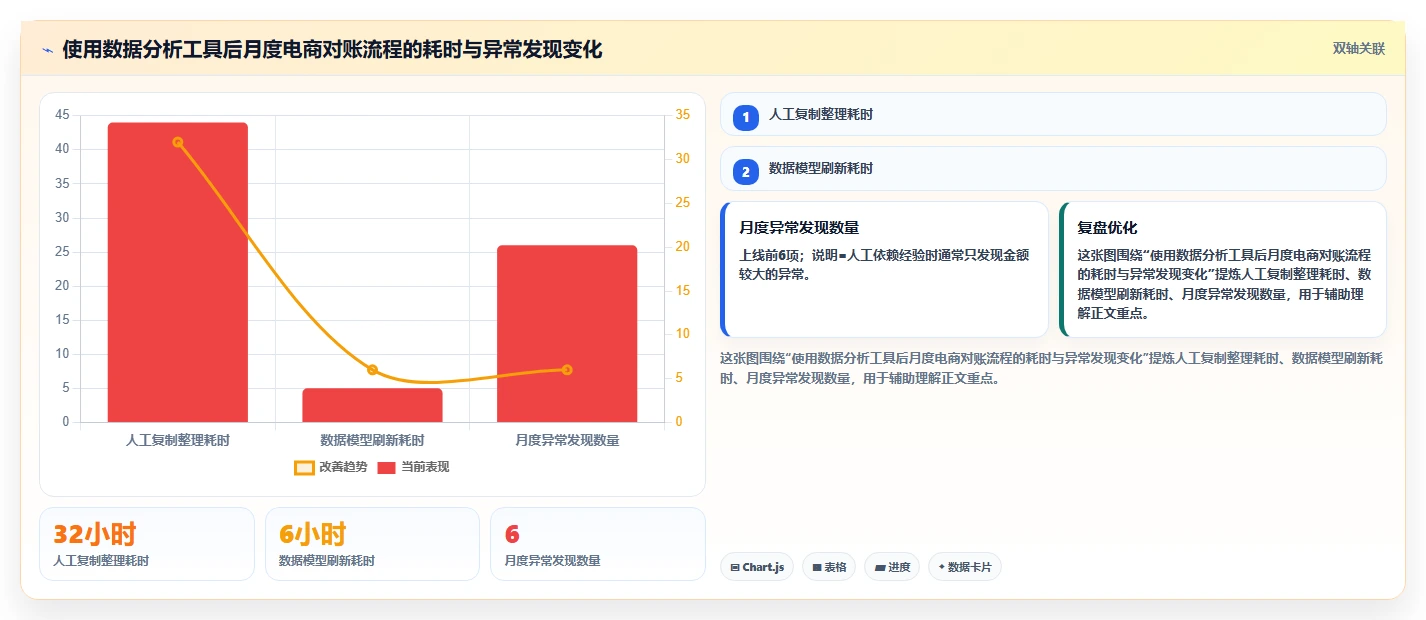This screenshot has height=620, width=1426.
Task: Click the x-axis label 人工复制整理耗时
Action: pos(178,440)
